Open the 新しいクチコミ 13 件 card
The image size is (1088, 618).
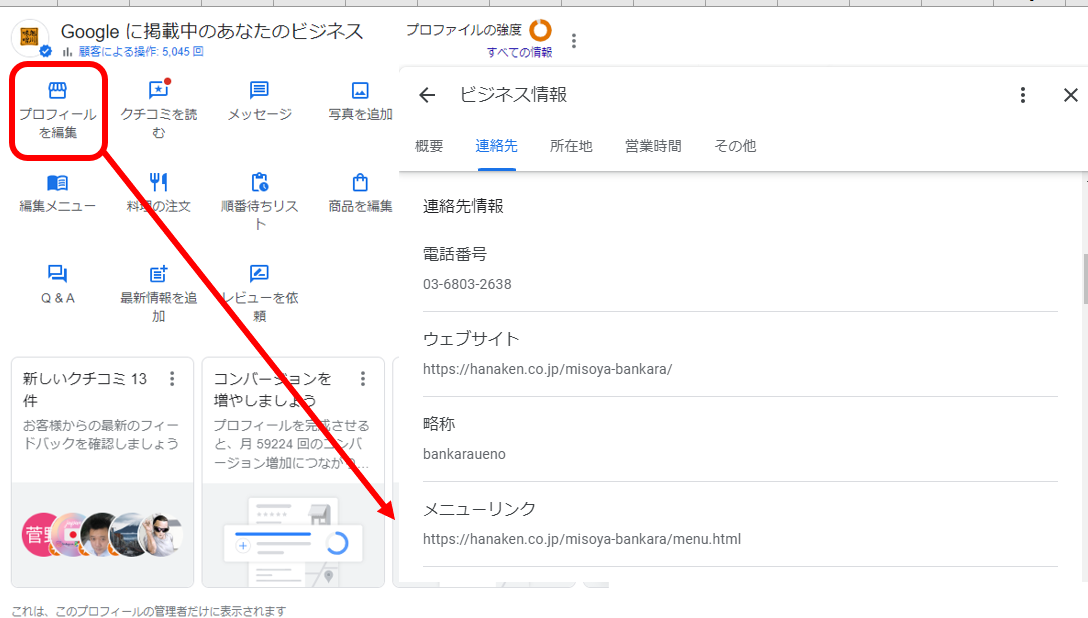[x=102, y=472]
